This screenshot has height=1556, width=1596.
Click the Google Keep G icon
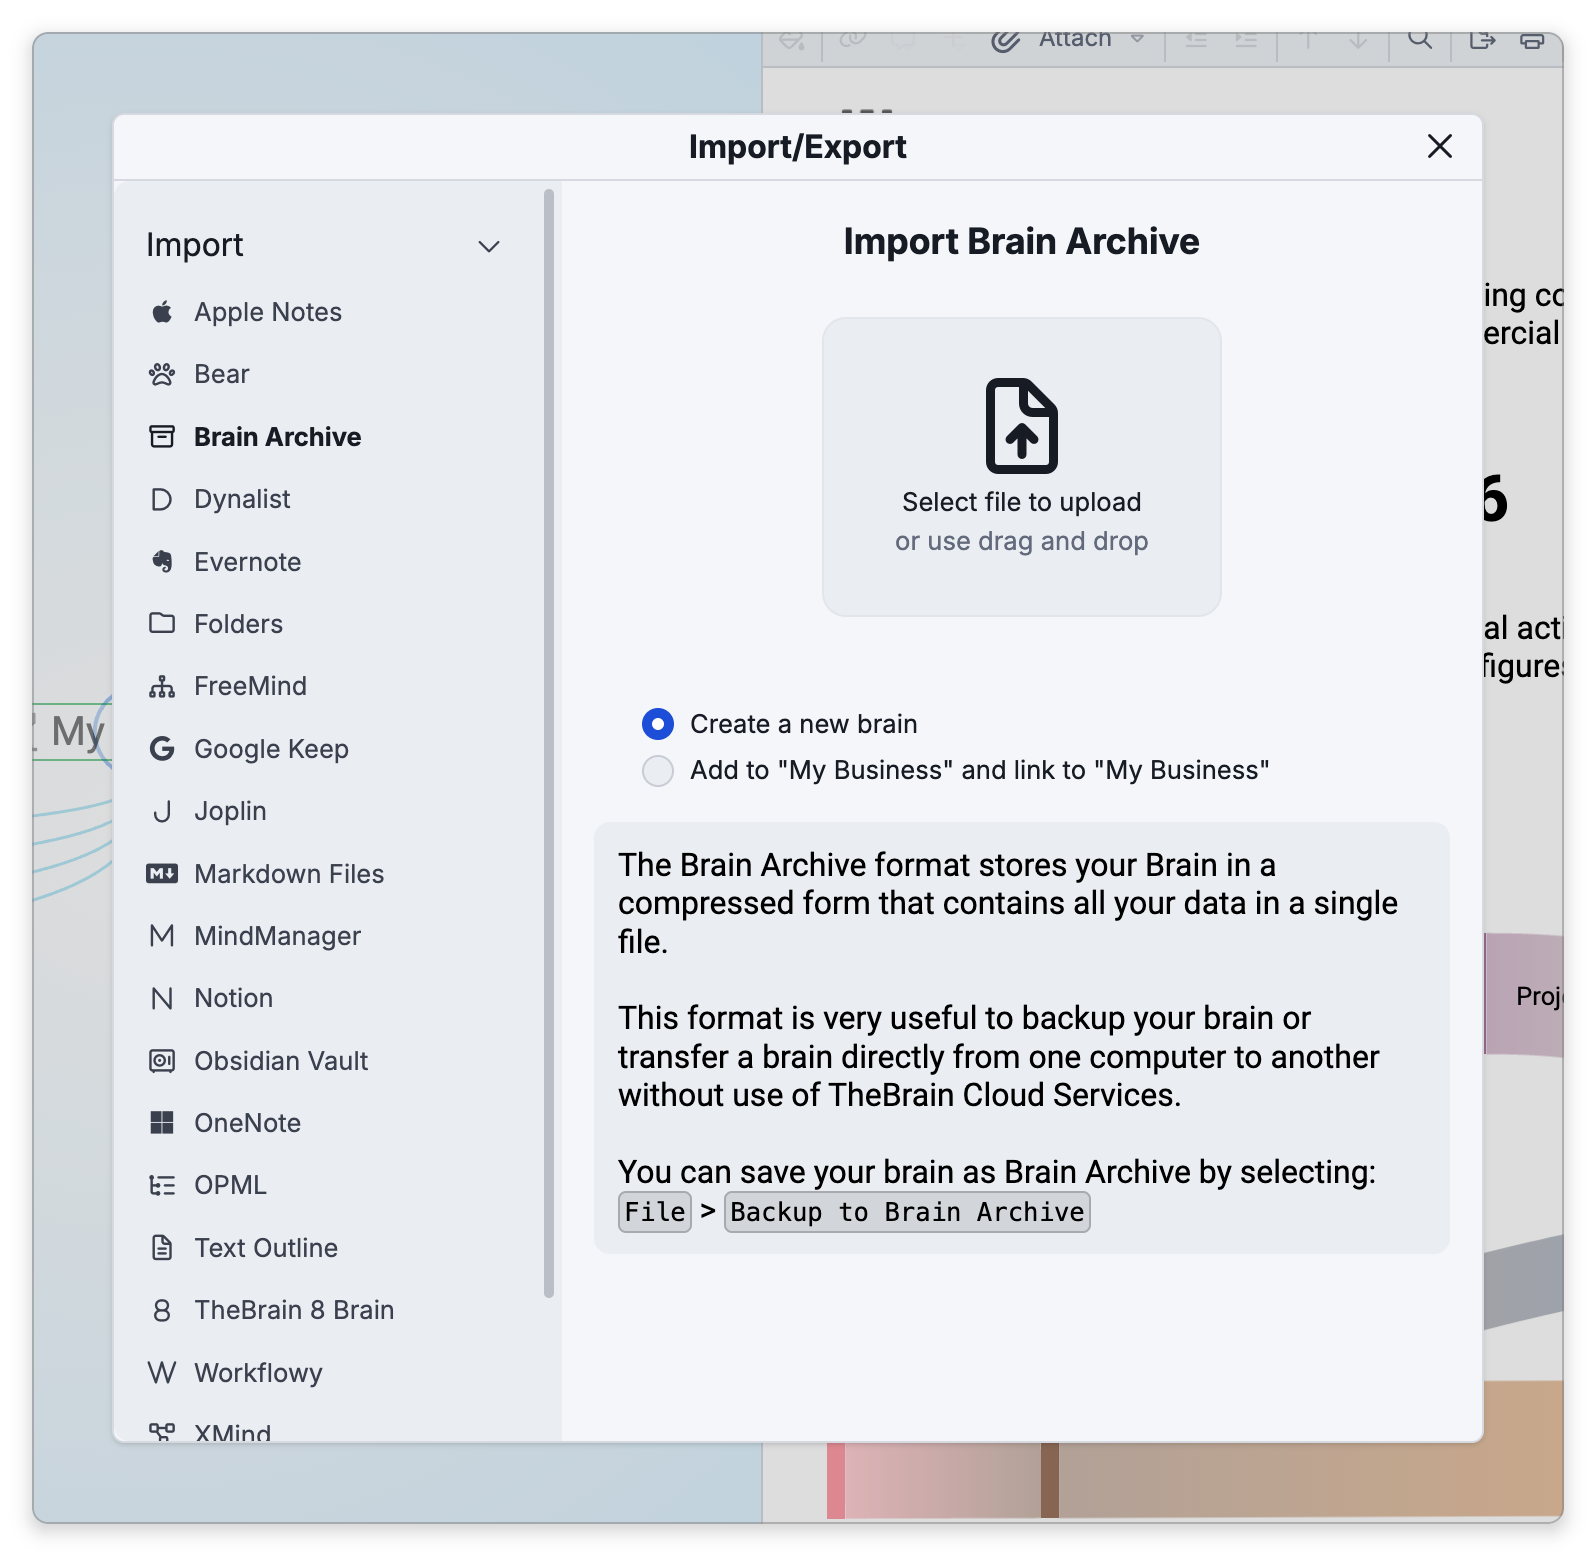click(162, 749)
